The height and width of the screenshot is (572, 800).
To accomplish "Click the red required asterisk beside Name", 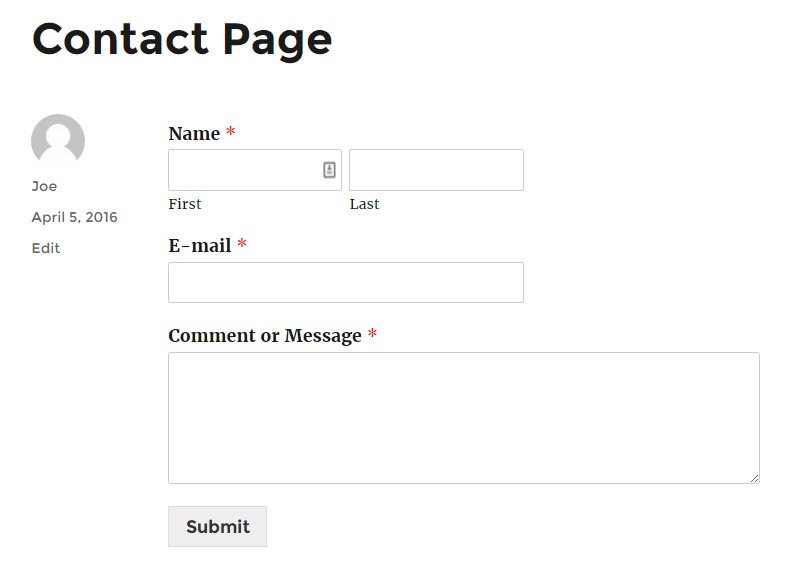I will coord(231,132).
